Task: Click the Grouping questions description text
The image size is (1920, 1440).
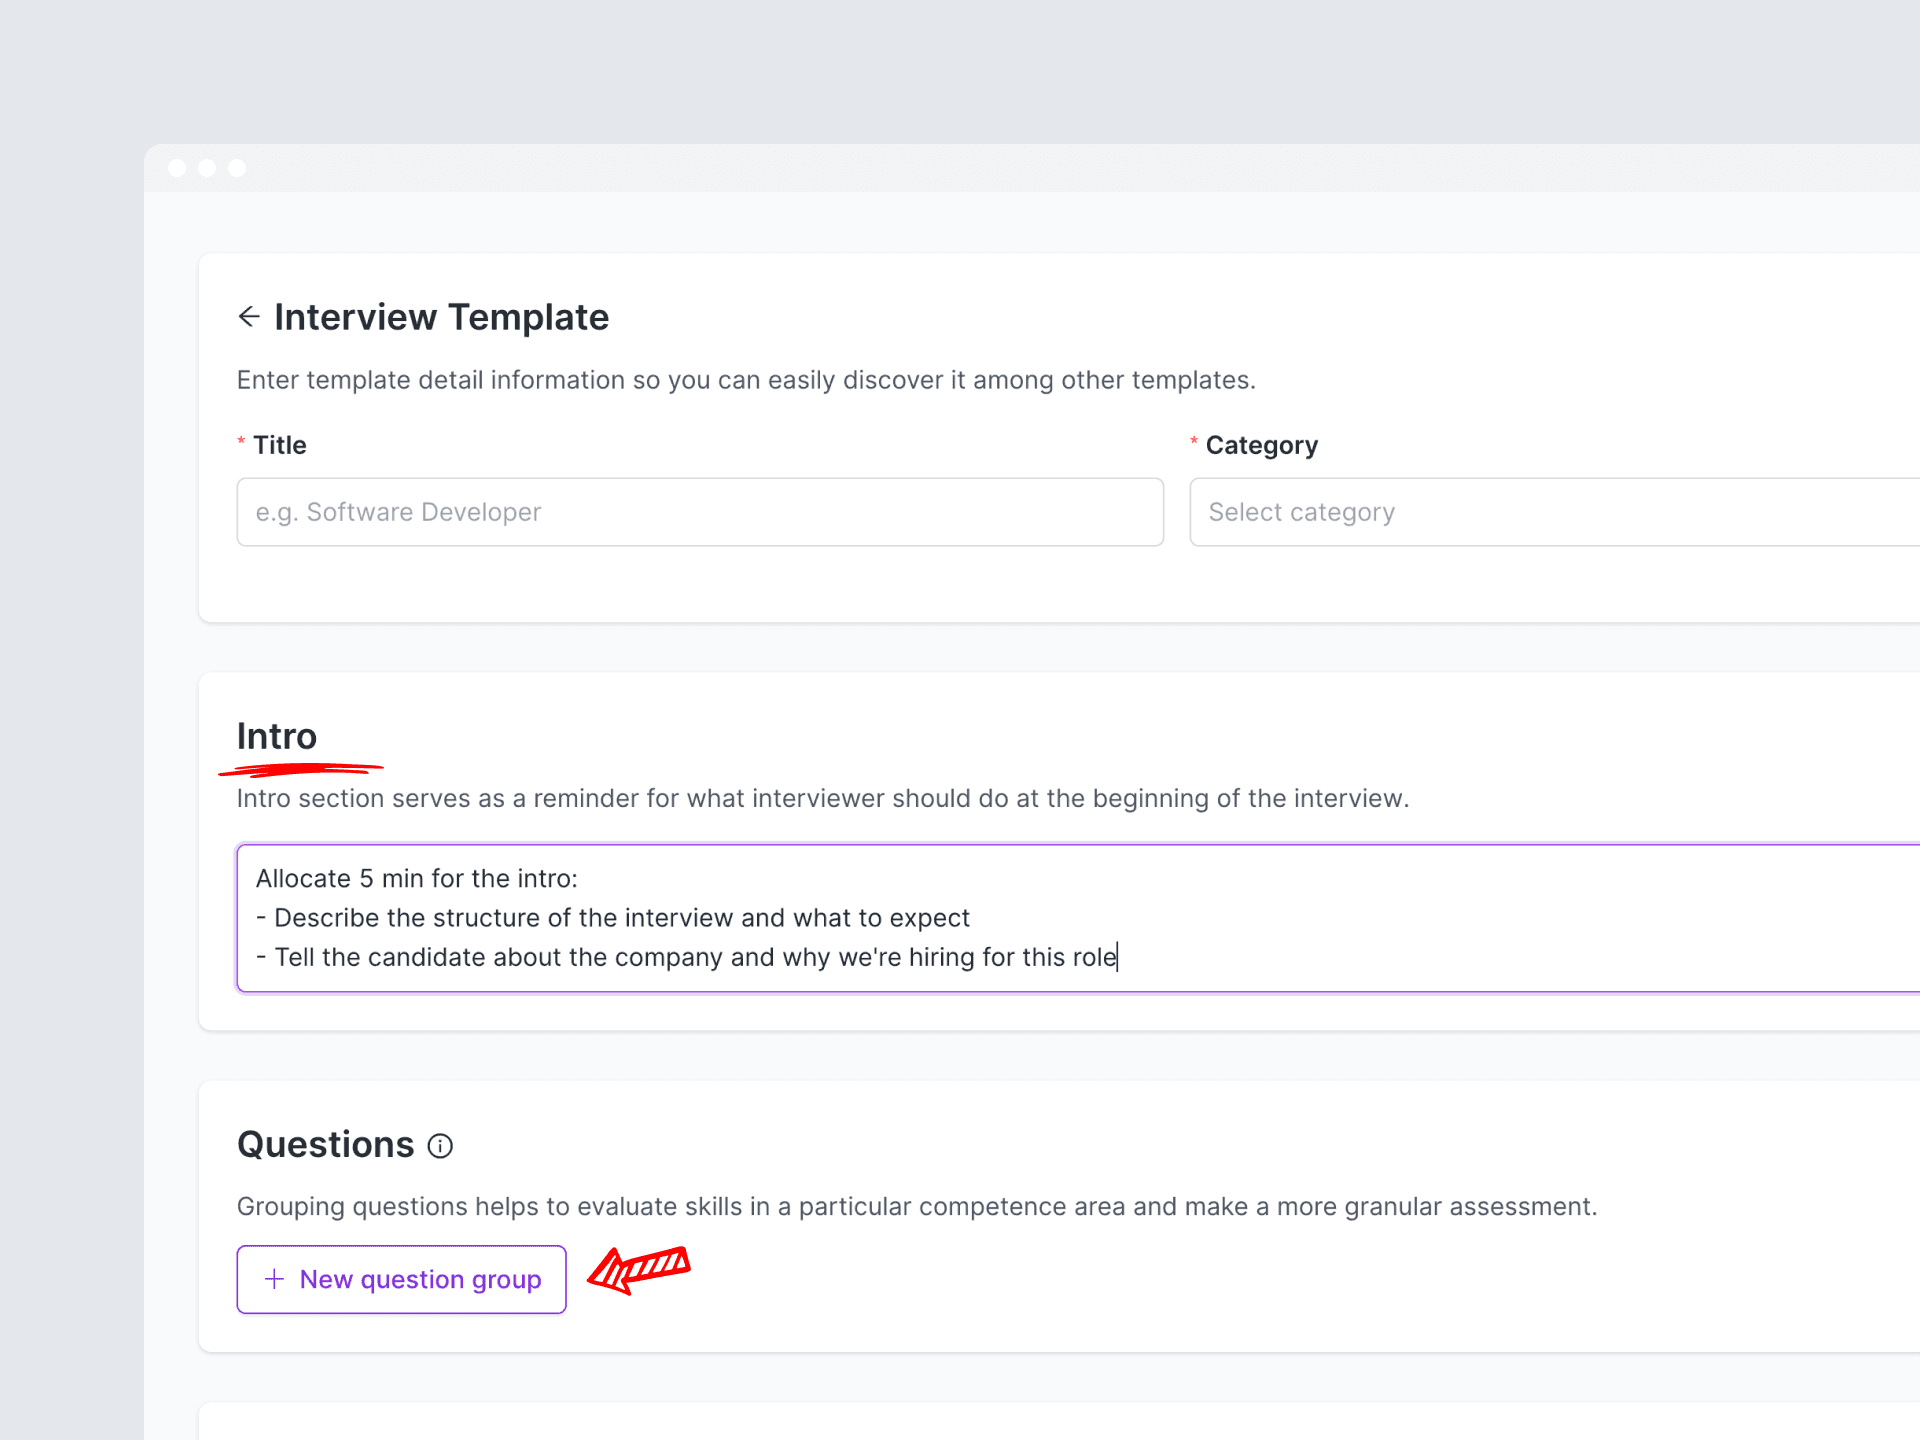Action: coord(916,1206)
